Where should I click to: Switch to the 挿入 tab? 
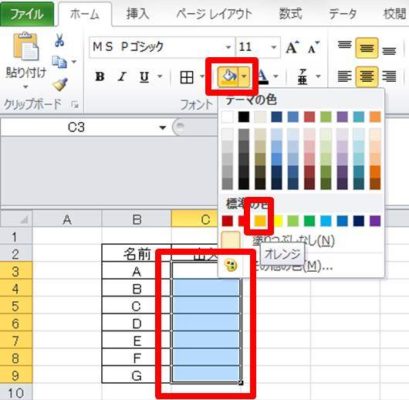pos(138,14)
